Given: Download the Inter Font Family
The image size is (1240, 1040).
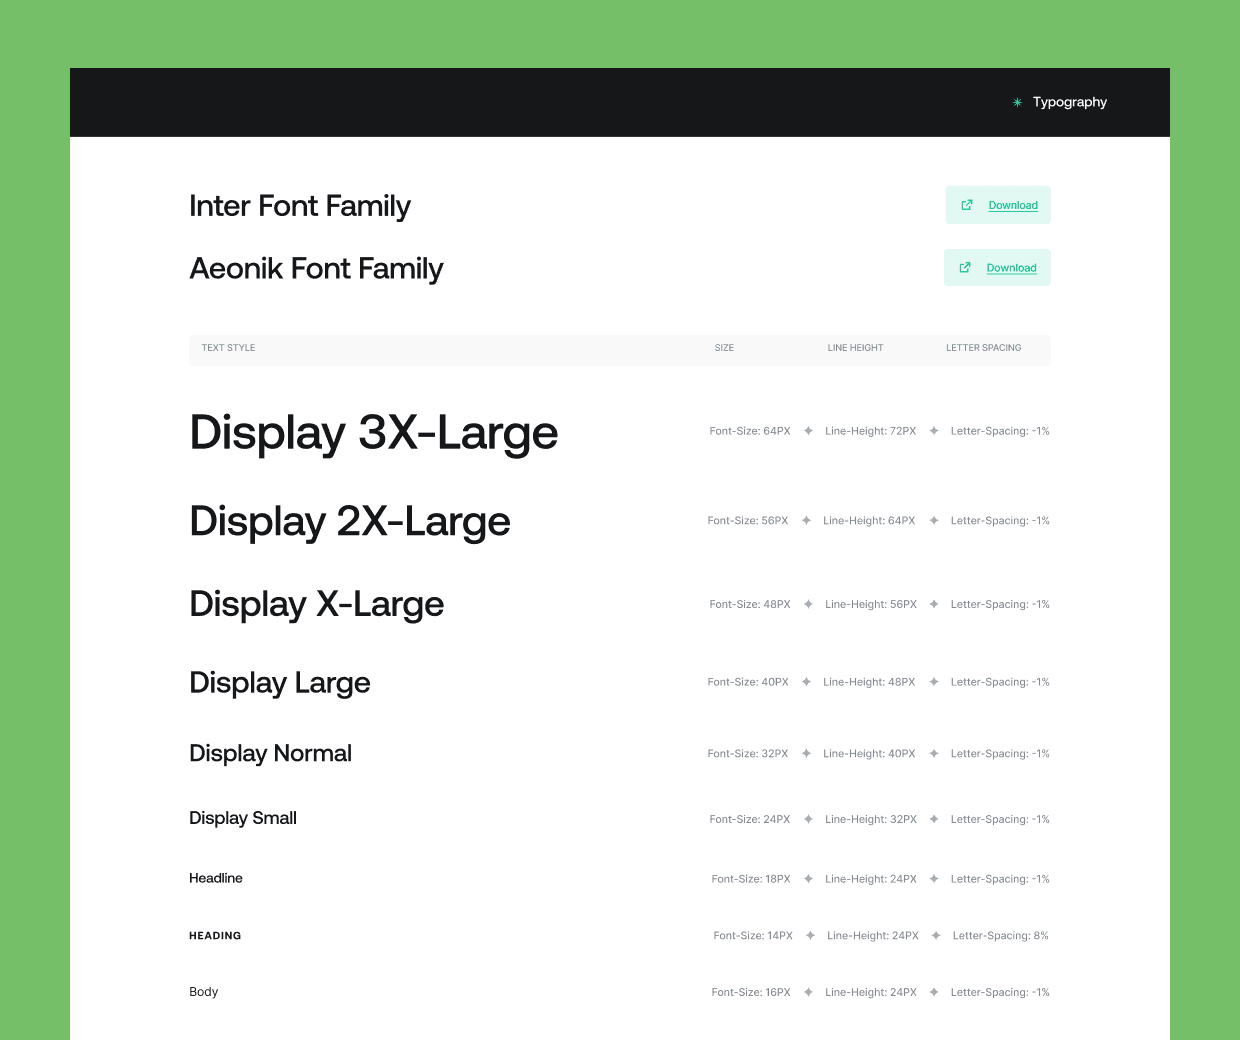Looking at the screenshot, I should click(1013, 205).
